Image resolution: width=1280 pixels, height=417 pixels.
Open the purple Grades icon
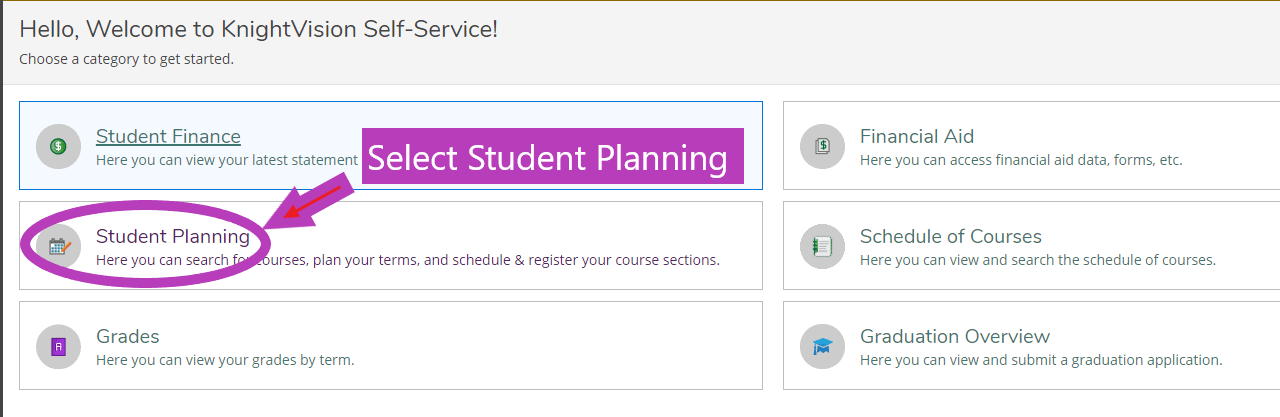[x=58, y=346]
